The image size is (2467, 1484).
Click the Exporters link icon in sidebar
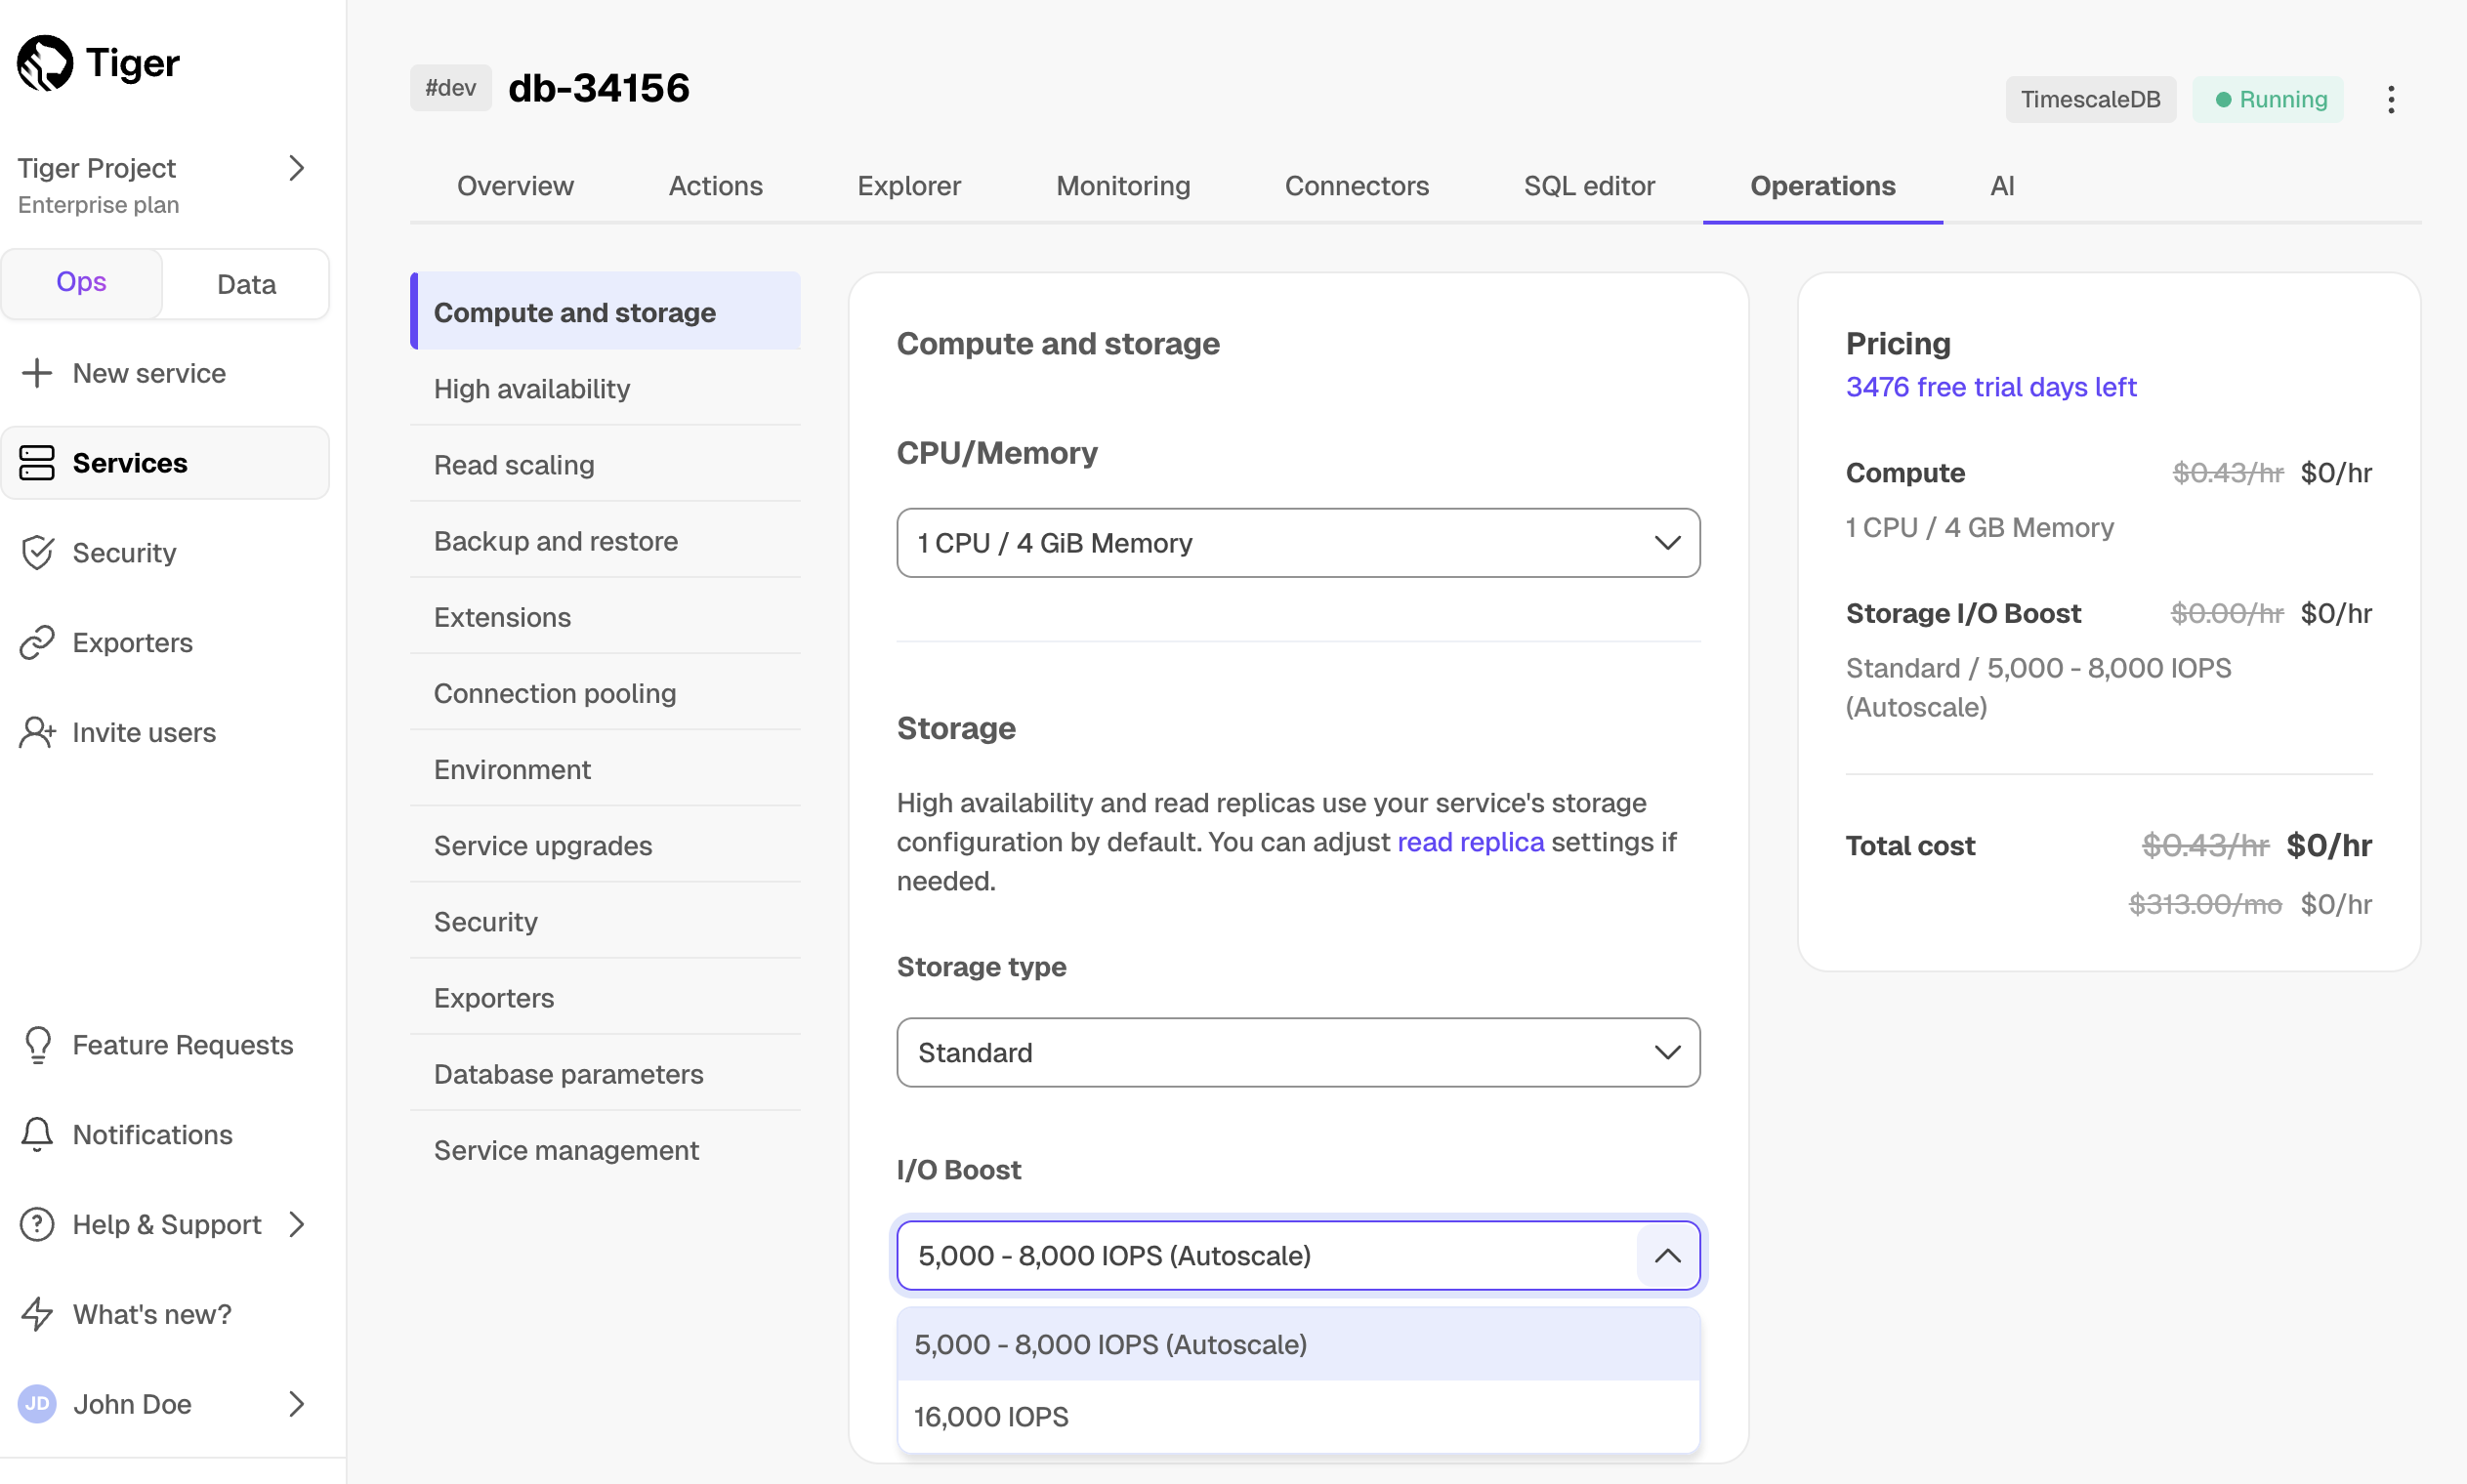point(37,643)
